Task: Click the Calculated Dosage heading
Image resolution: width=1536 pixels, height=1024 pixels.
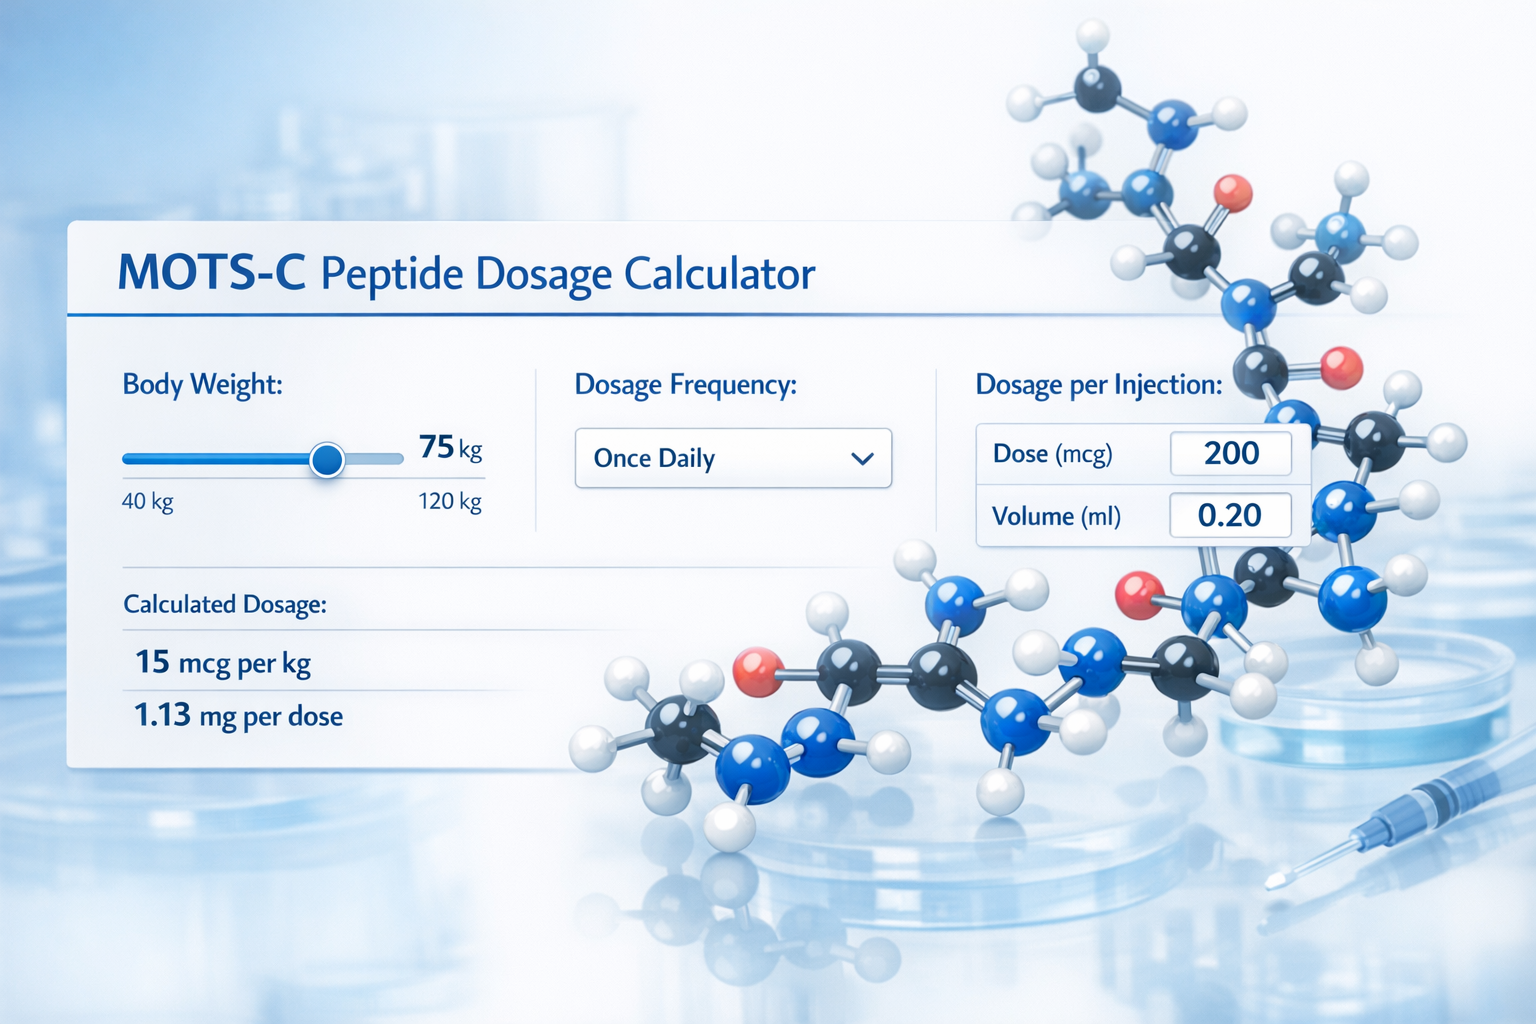Action: [x=224, y=604]
